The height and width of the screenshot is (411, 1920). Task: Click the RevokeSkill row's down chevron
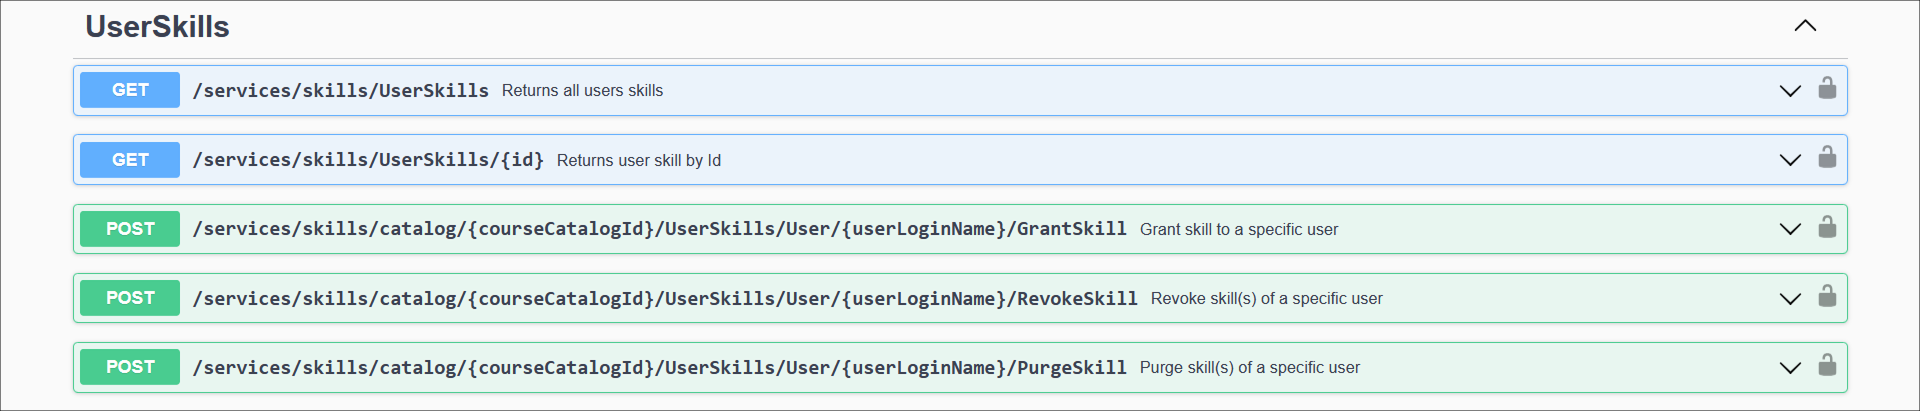(x=1790, y=299)
